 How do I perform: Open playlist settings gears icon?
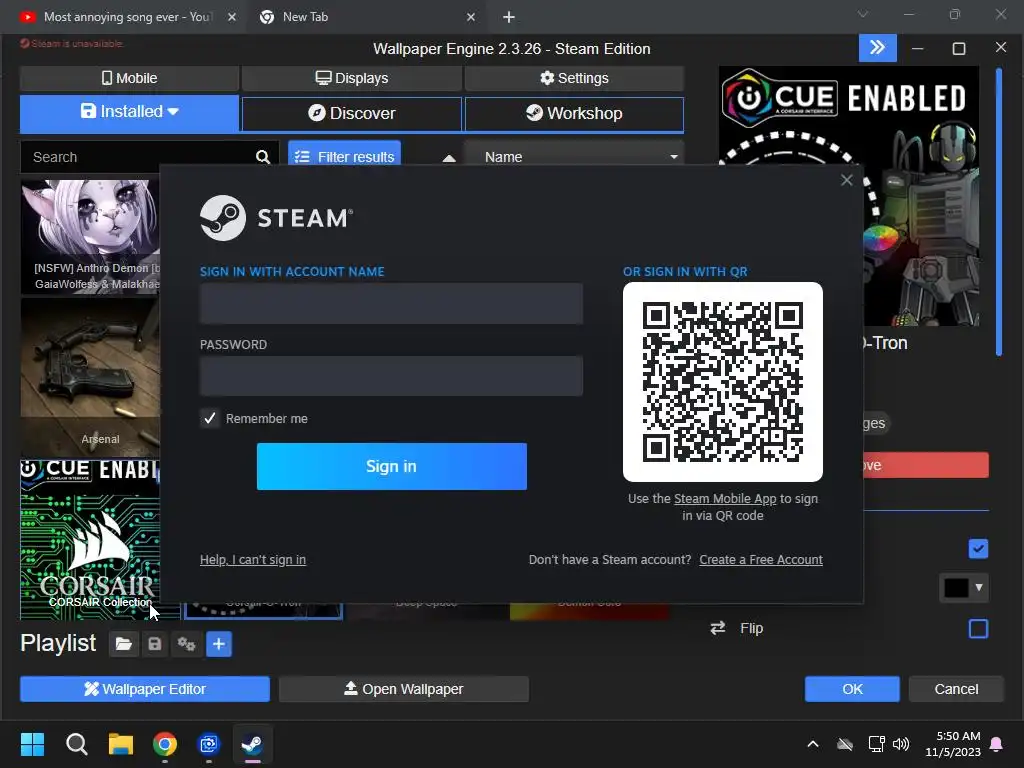(186, 645)
